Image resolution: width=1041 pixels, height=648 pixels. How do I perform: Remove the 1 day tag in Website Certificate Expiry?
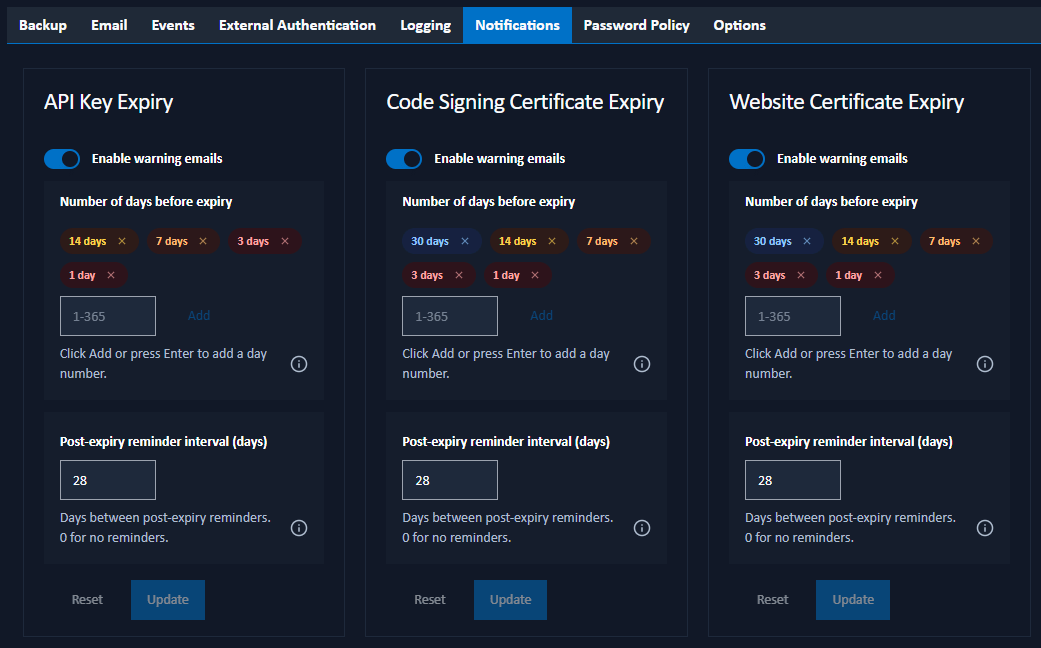pyautogui.click(x=878, y=275)
